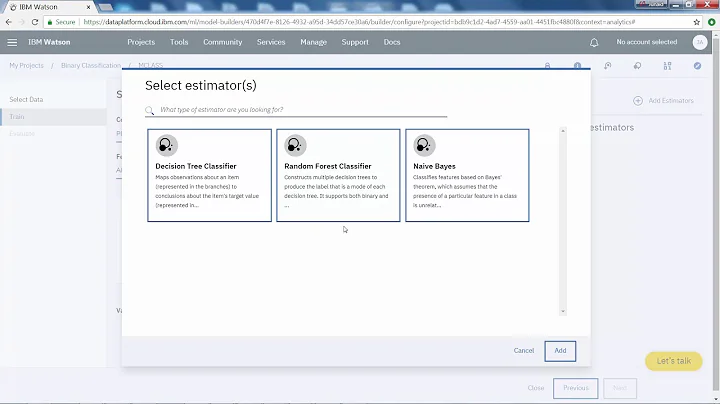The image size is (720, 404).
Task: Click scroll up arrow in estimator list
Action: point(562,131)
